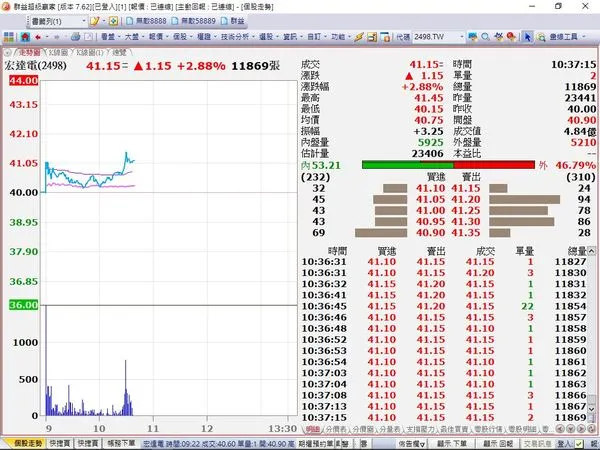
Task: Click the first 快捷買 button
Action: pos(60,444)
